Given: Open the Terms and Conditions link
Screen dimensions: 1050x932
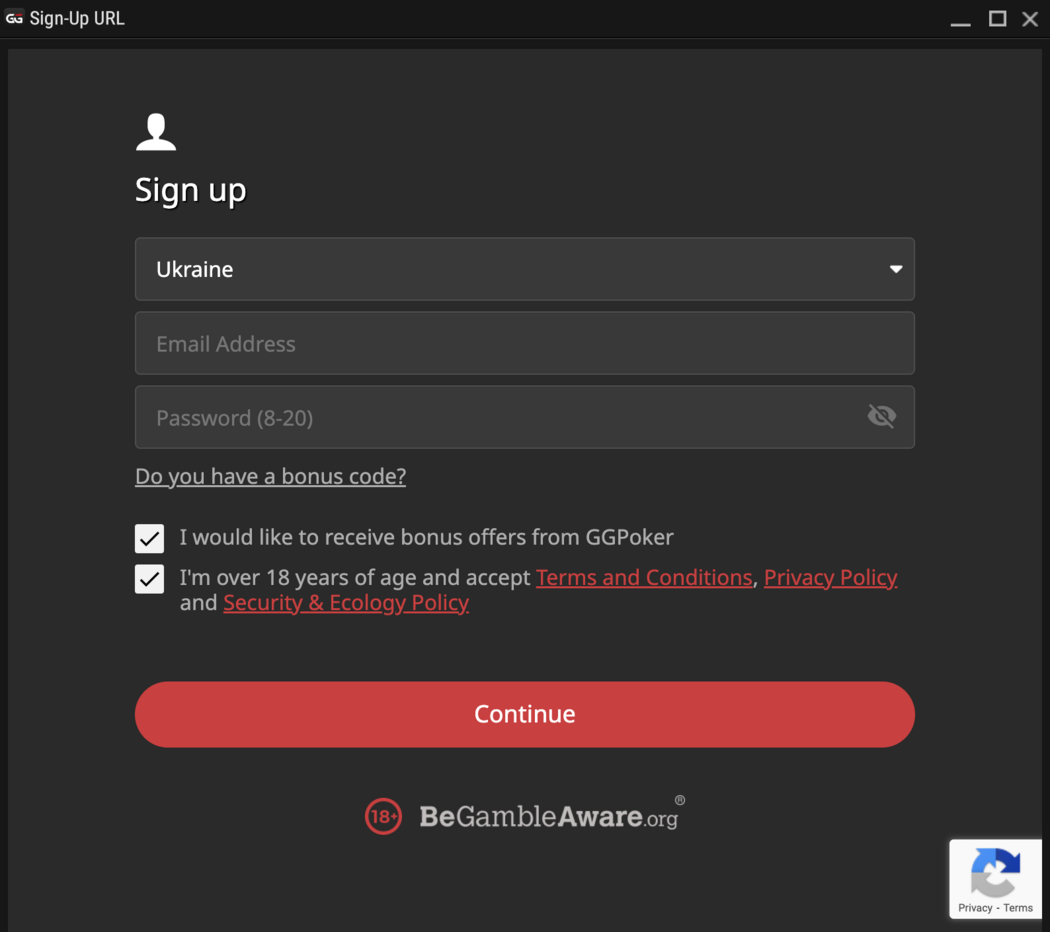Looking at the screenshot, I should tap(644, 577).
